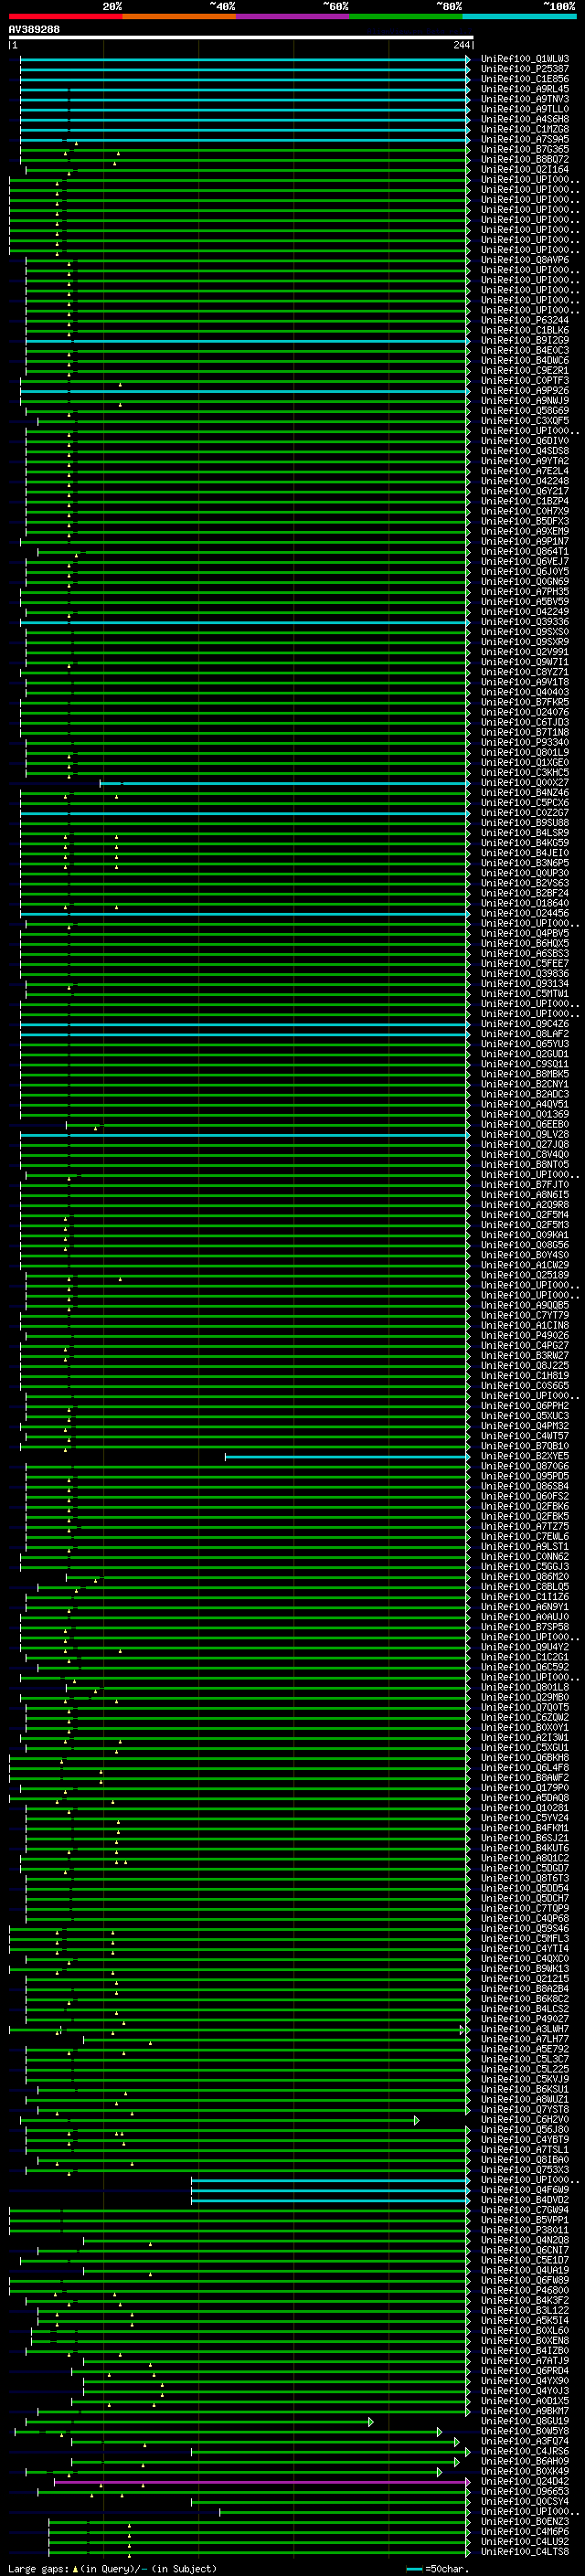Select hit label UniRef100_A9LST1
Image resolution: width=585 pixels, height=2576 pixels.
click(x=525, y=1546)
